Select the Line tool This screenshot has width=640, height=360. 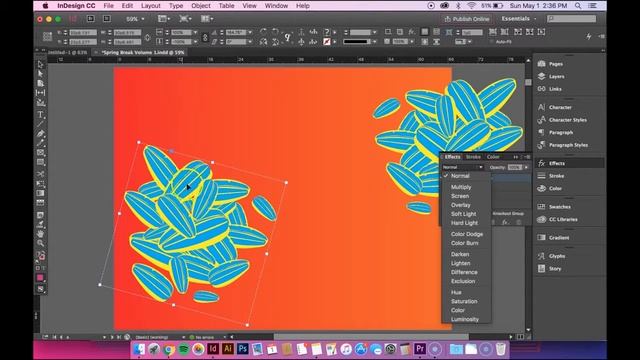[x=40, y=124]
